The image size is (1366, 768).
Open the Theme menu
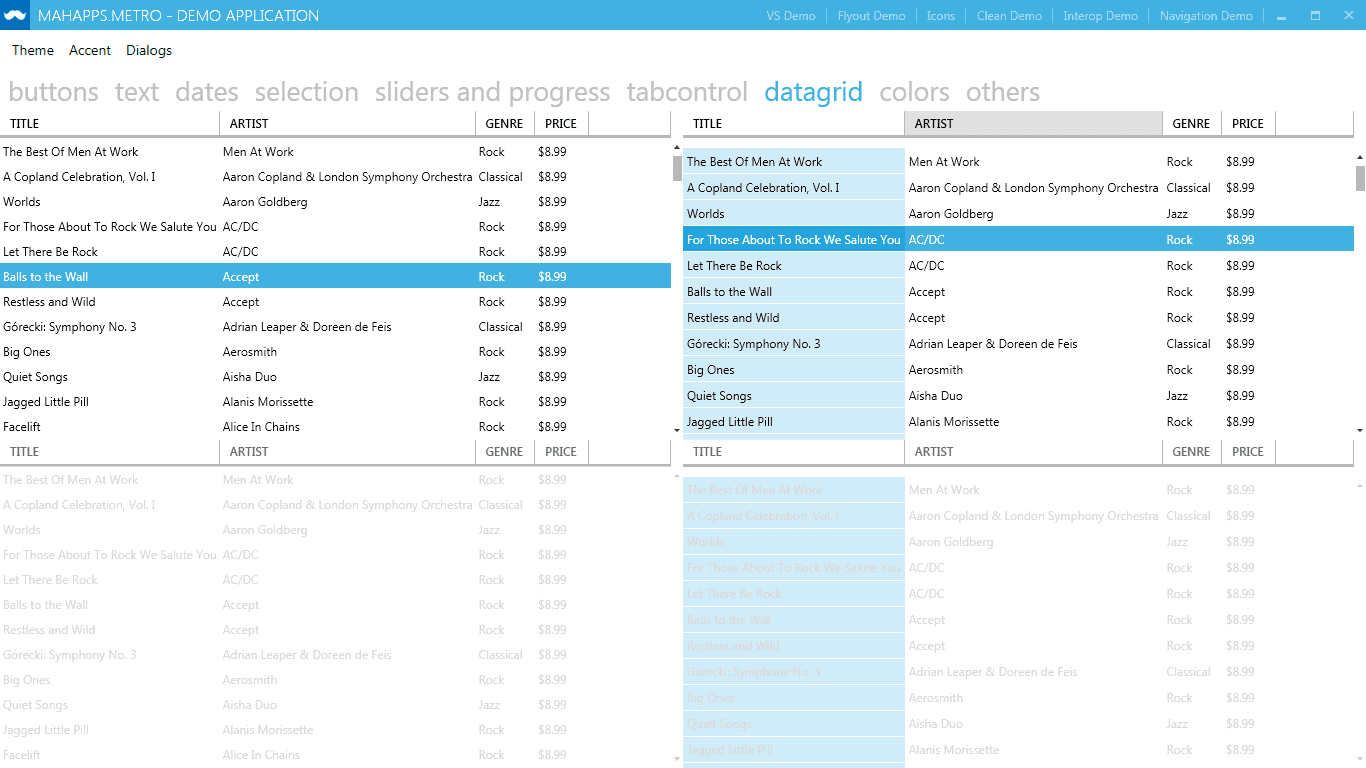[x=32, y=50]
